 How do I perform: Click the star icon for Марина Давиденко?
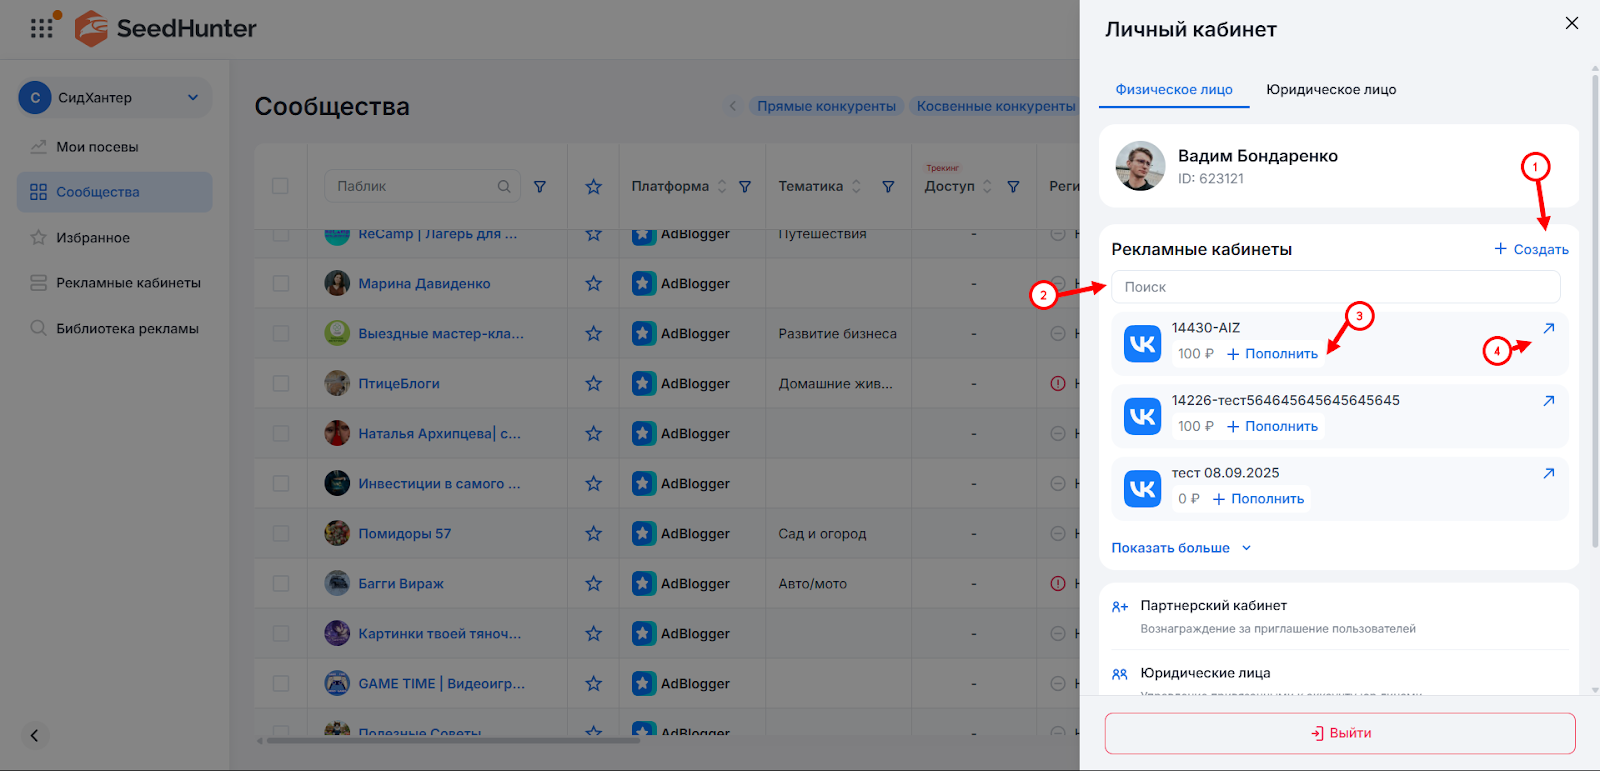coord(593,284)
